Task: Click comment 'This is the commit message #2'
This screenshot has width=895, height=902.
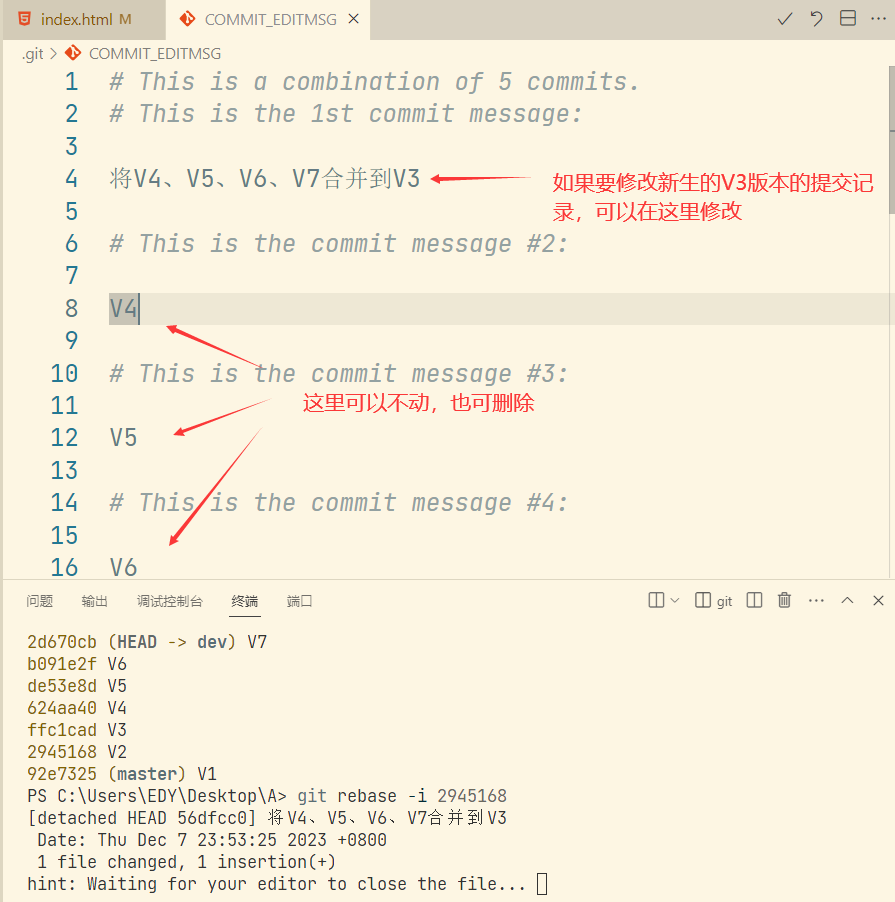Action: coord(339,244)
